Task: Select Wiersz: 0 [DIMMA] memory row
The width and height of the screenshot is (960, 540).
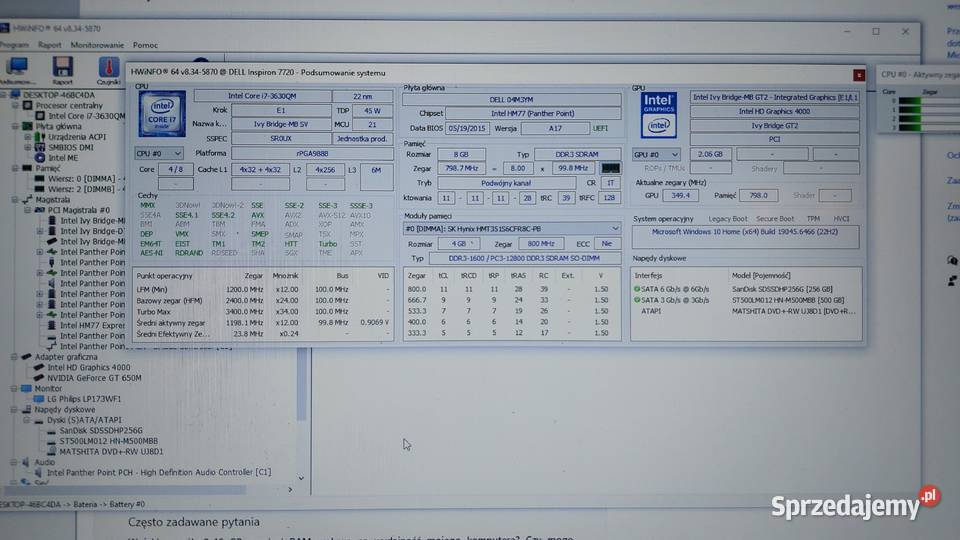Action: (81, 178)
